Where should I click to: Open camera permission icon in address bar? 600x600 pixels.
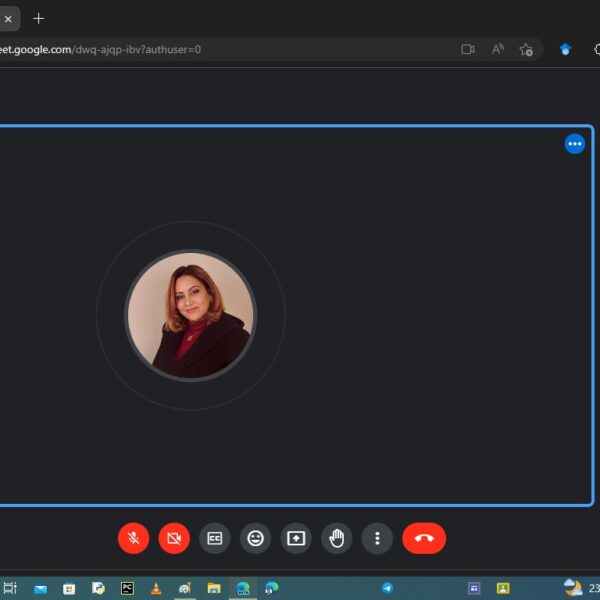[x=467, y=49]
